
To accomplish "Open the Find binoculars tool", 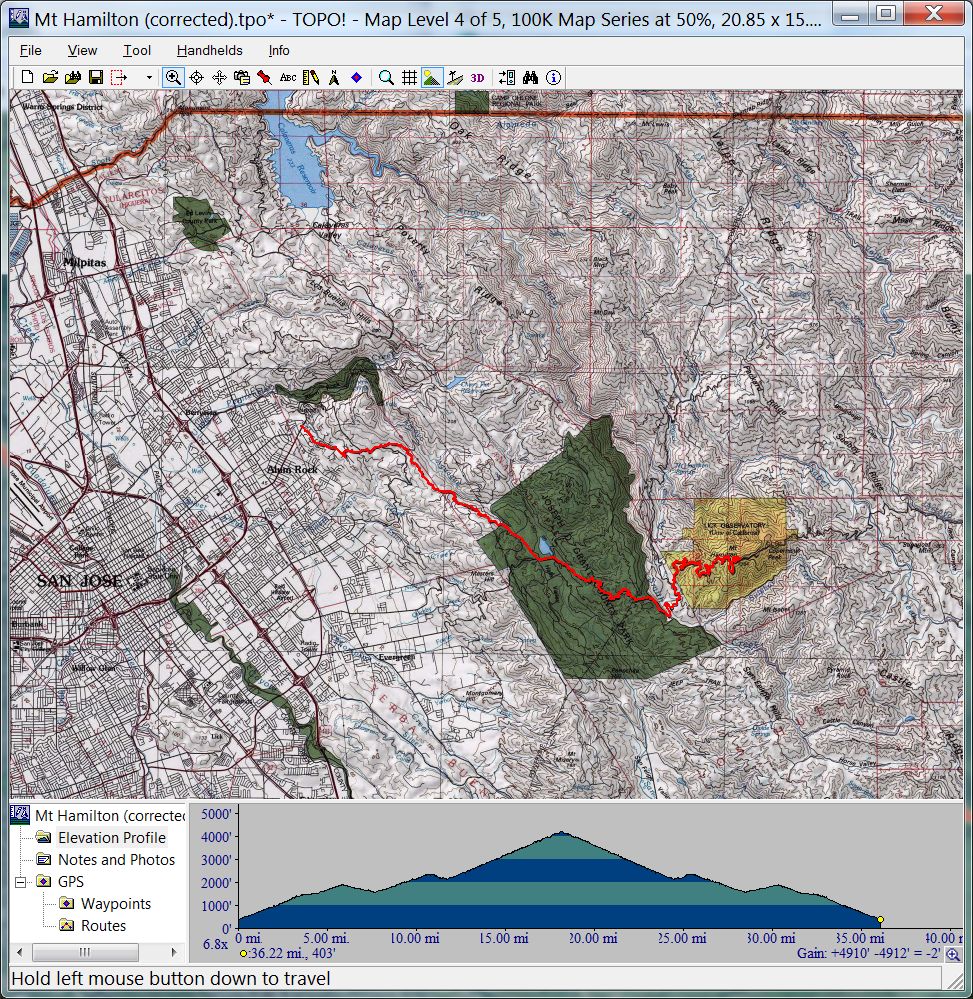I will pos(531,77).
